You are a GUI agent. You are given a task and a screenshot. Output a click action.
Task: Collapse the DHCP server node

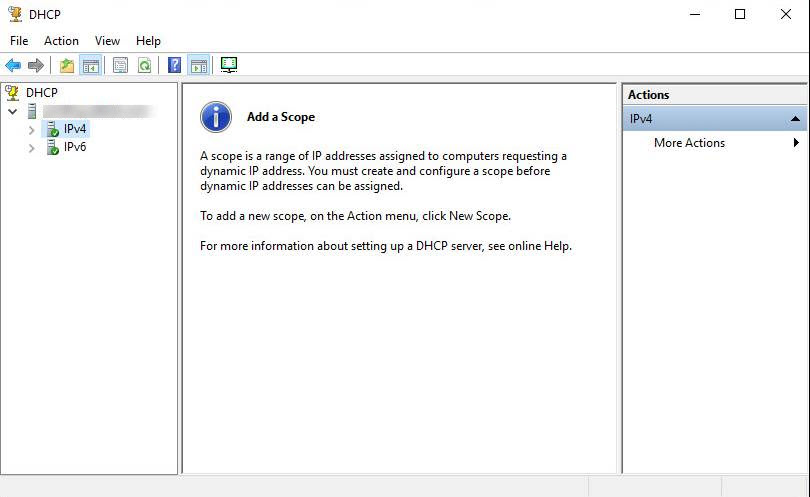coord(12,112)
